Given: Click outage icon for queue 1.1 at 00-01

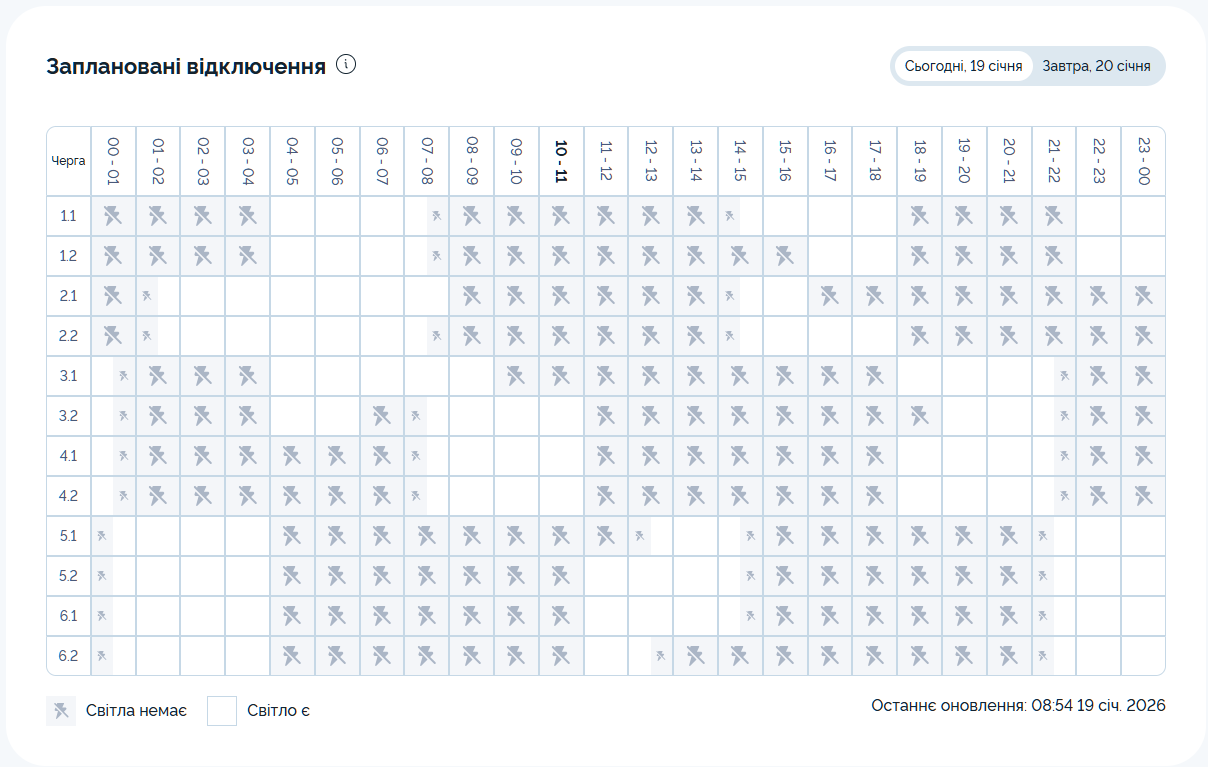Looking at the screenshot, I should tap(113, 216).
